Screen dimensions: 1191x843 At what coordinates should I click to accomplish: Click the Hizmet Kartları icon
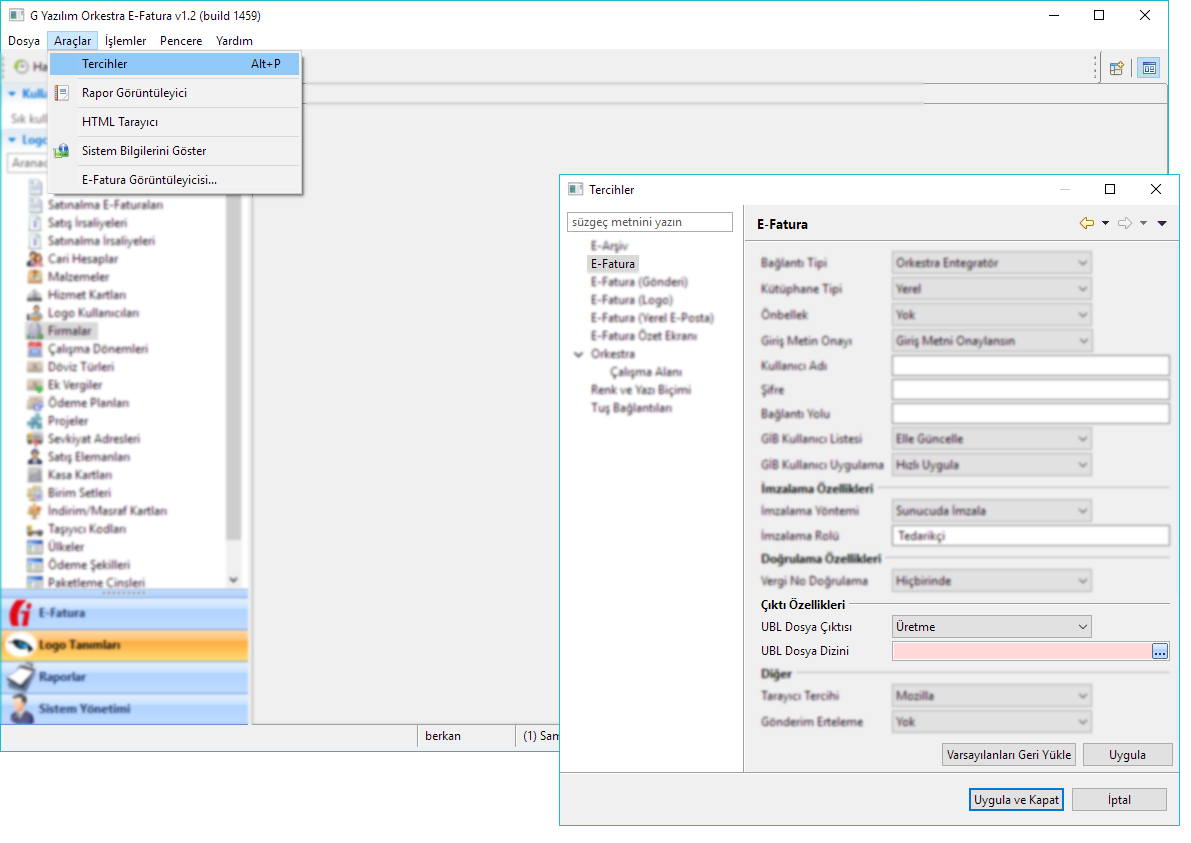click(x=34, y=295)
